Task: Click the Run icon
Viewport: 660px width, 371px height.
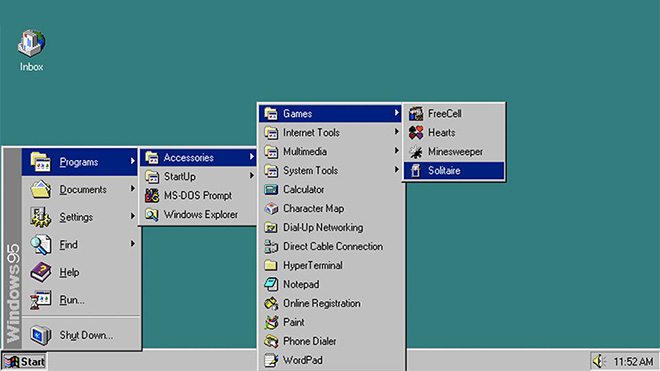Action: [x=40, y=300]
